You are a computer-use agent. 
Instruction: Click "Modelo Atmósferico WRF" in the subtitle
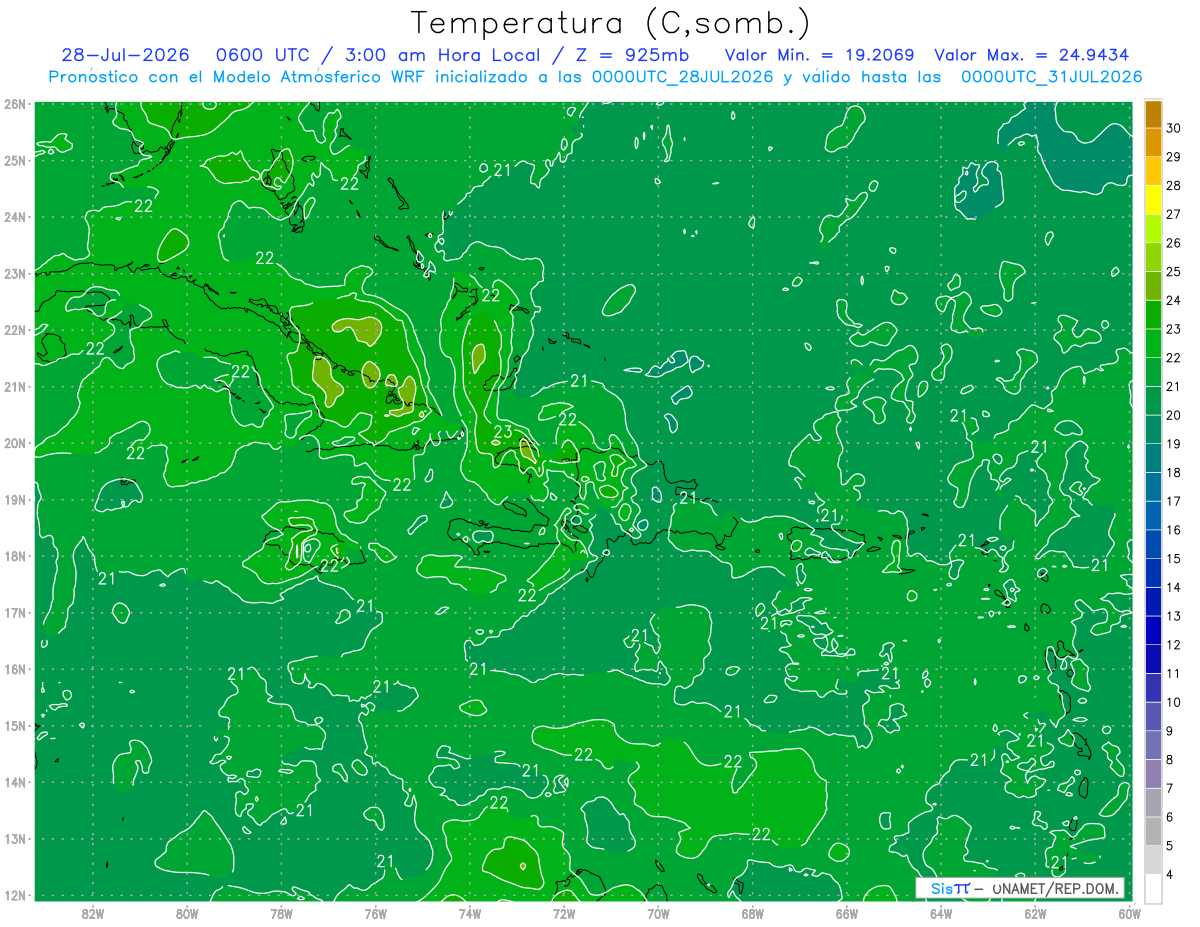coord(318,77)
